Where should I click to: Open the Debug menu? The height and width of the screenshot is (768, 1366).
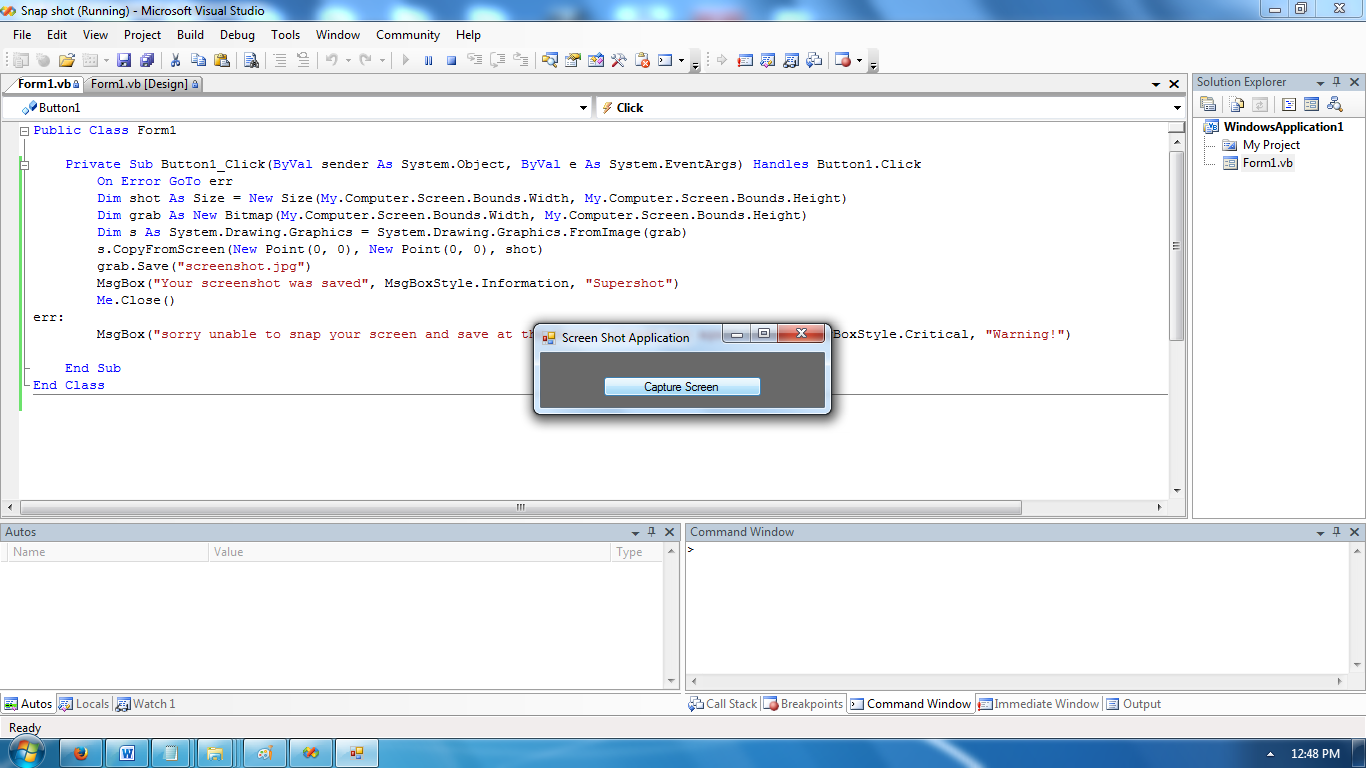click(x=237, y=34)
